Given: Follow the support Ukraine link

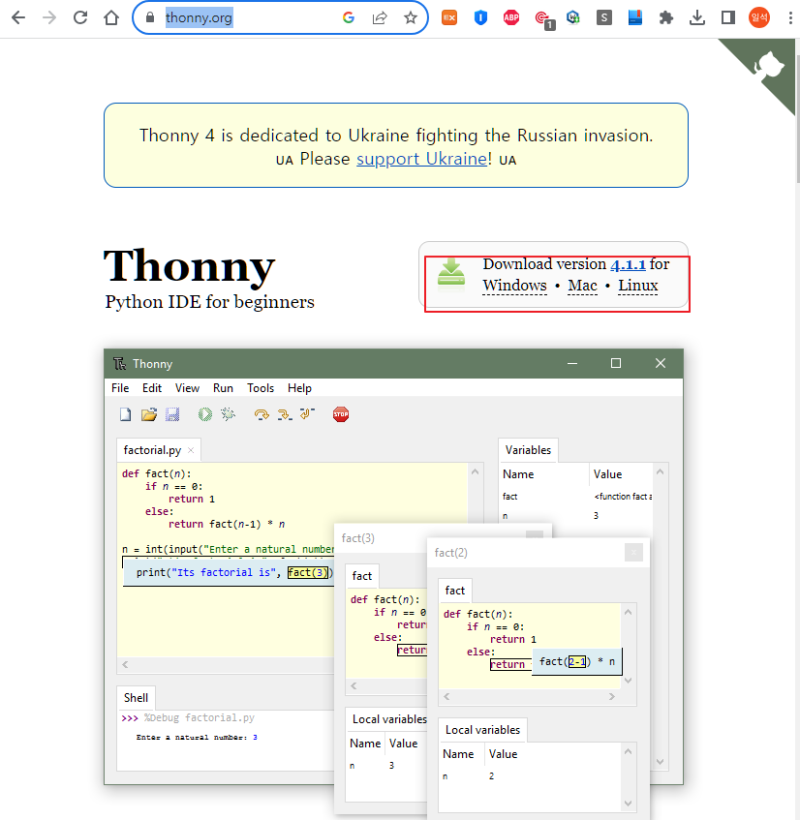Looking at the screenshot, I should click(421, 158).
